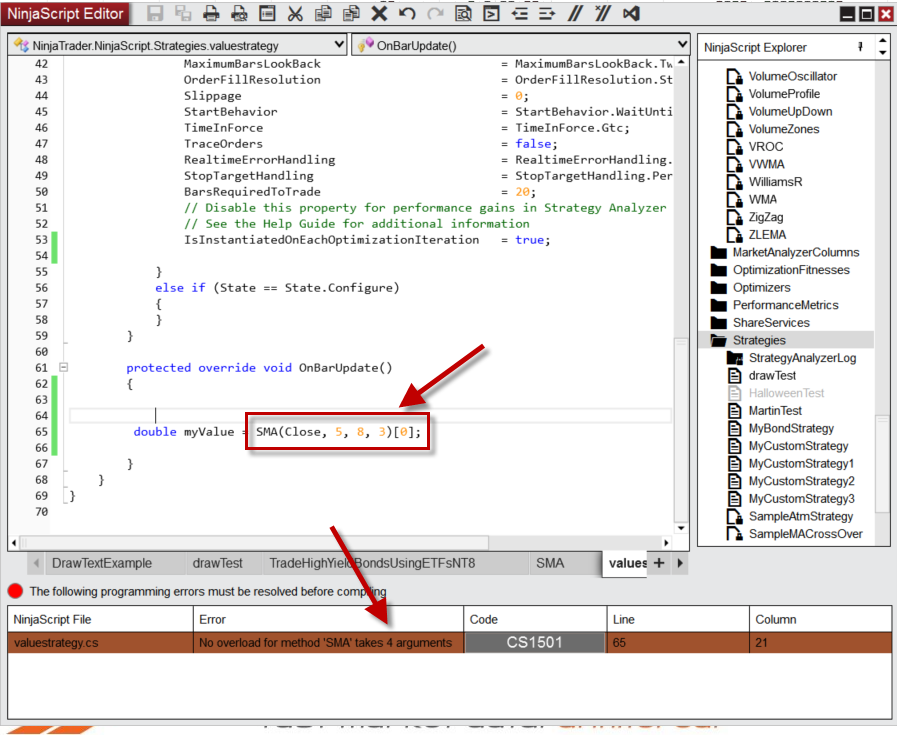Select the VolumeProfile indicator
Screen dimensions: 897x735
[774, 94]
